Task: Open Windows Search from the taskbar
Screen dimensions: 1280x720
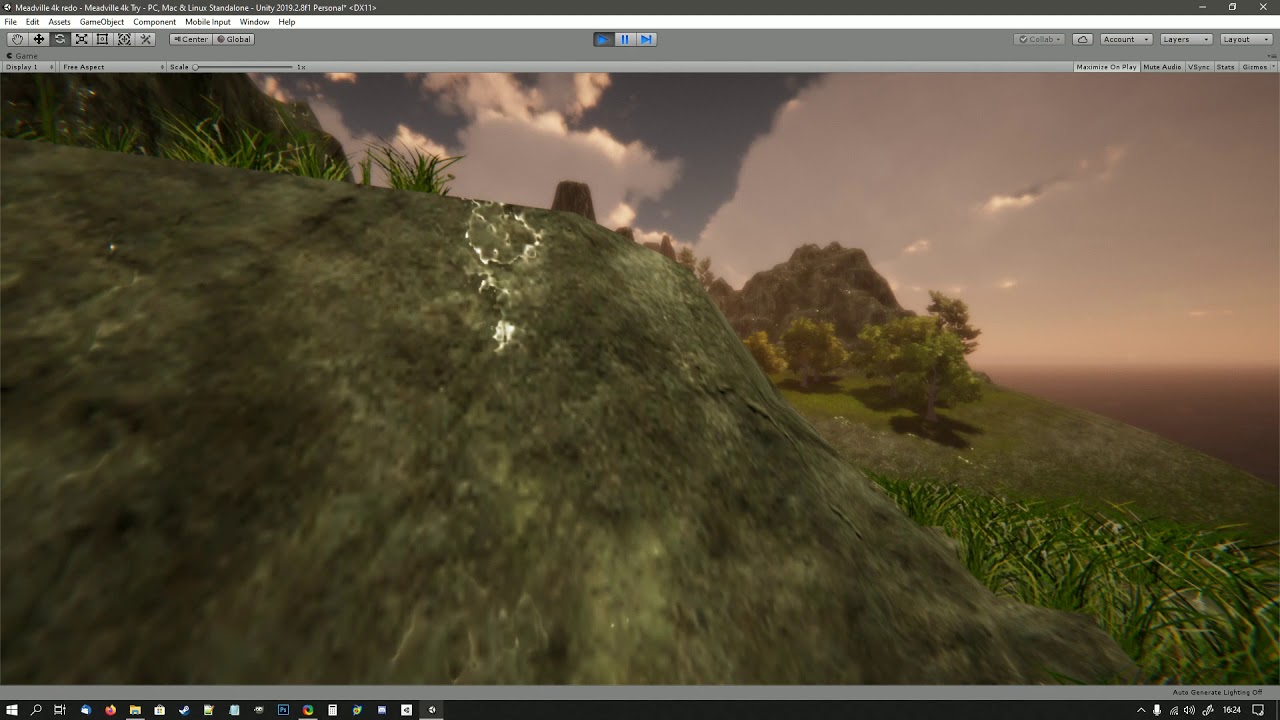Action: click(x=36, y=710)
